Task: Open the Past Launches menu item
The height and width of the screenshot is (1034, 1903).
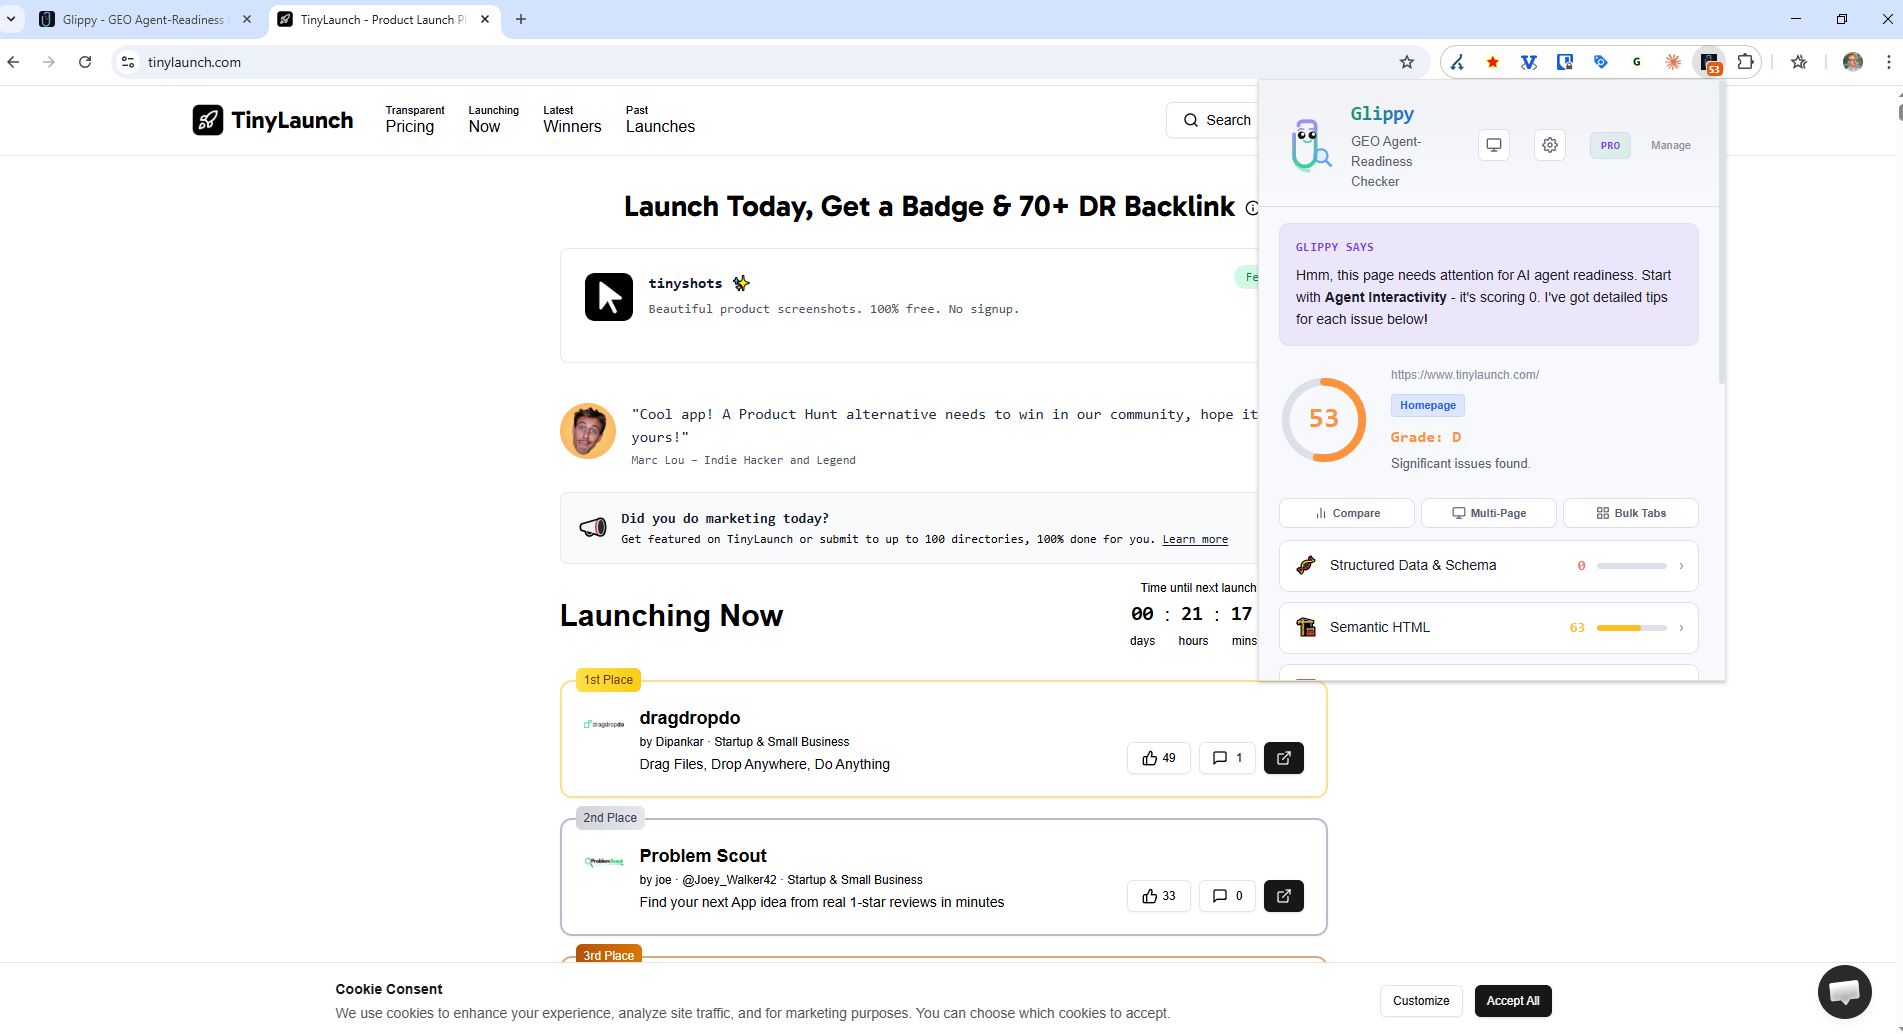Action: pos(659,119)
